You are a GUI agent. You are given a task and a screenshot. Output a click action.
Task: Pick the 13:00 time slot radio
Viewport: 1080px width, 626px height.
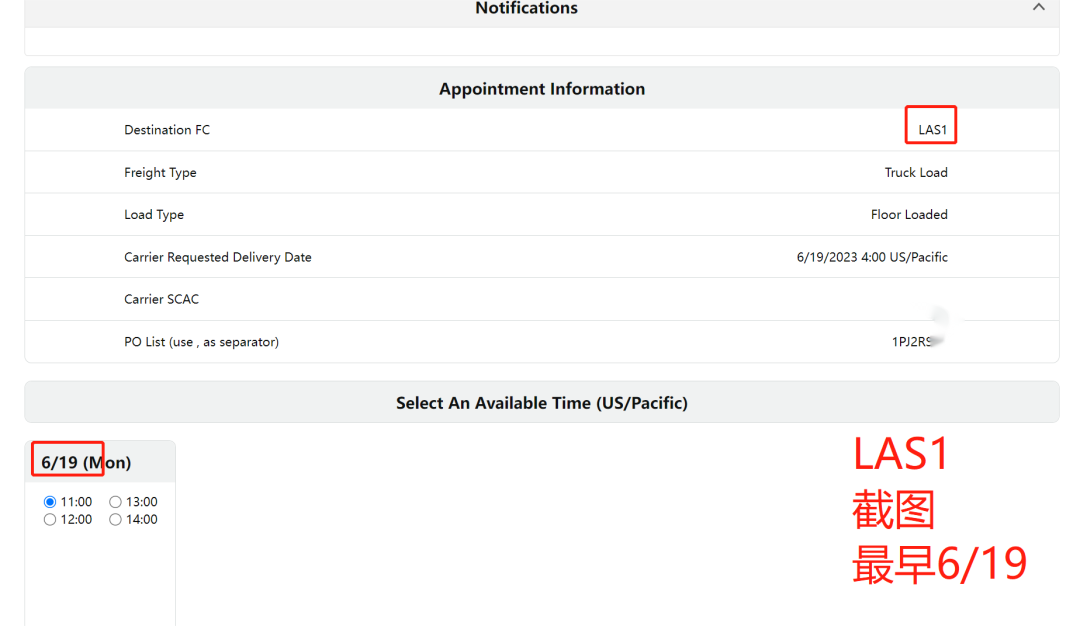click(116, 502)
